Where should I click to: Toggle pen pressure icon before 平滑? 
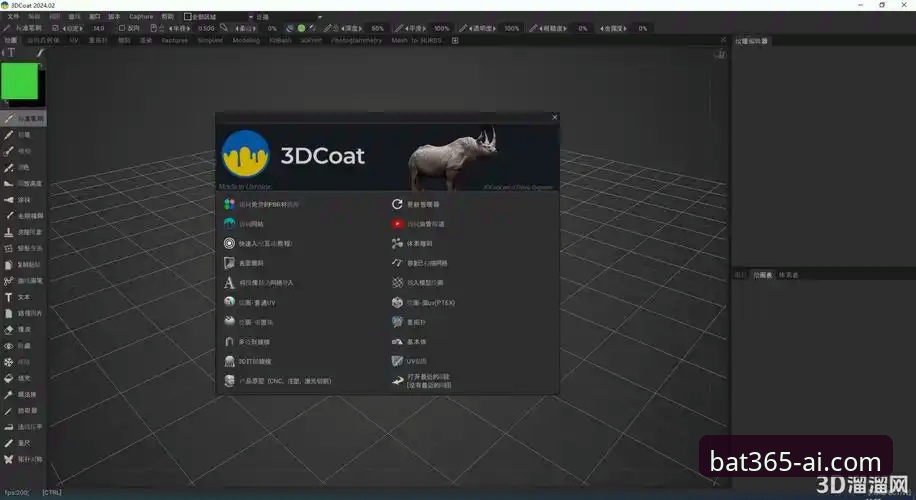click(398, 28)
